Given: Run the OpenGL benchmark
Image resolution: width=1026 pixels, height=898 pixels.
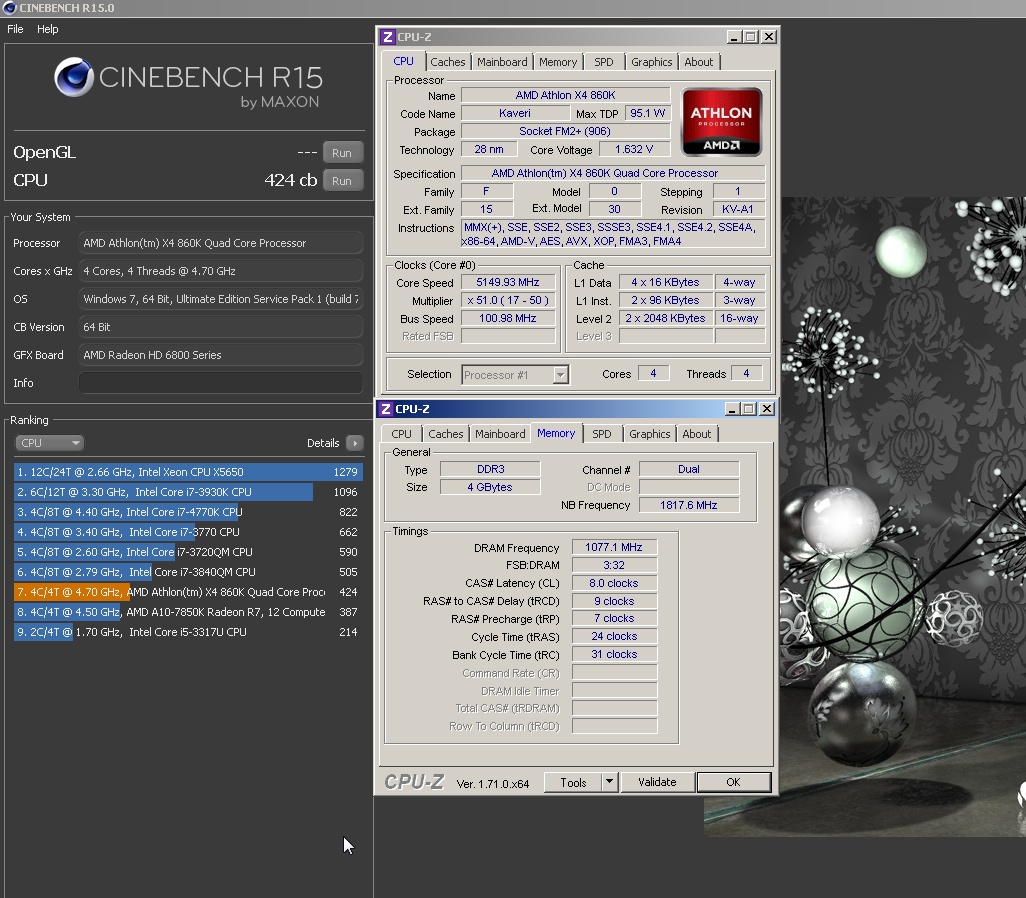Looking at the screenshot, I should click(x=342, y=153).
